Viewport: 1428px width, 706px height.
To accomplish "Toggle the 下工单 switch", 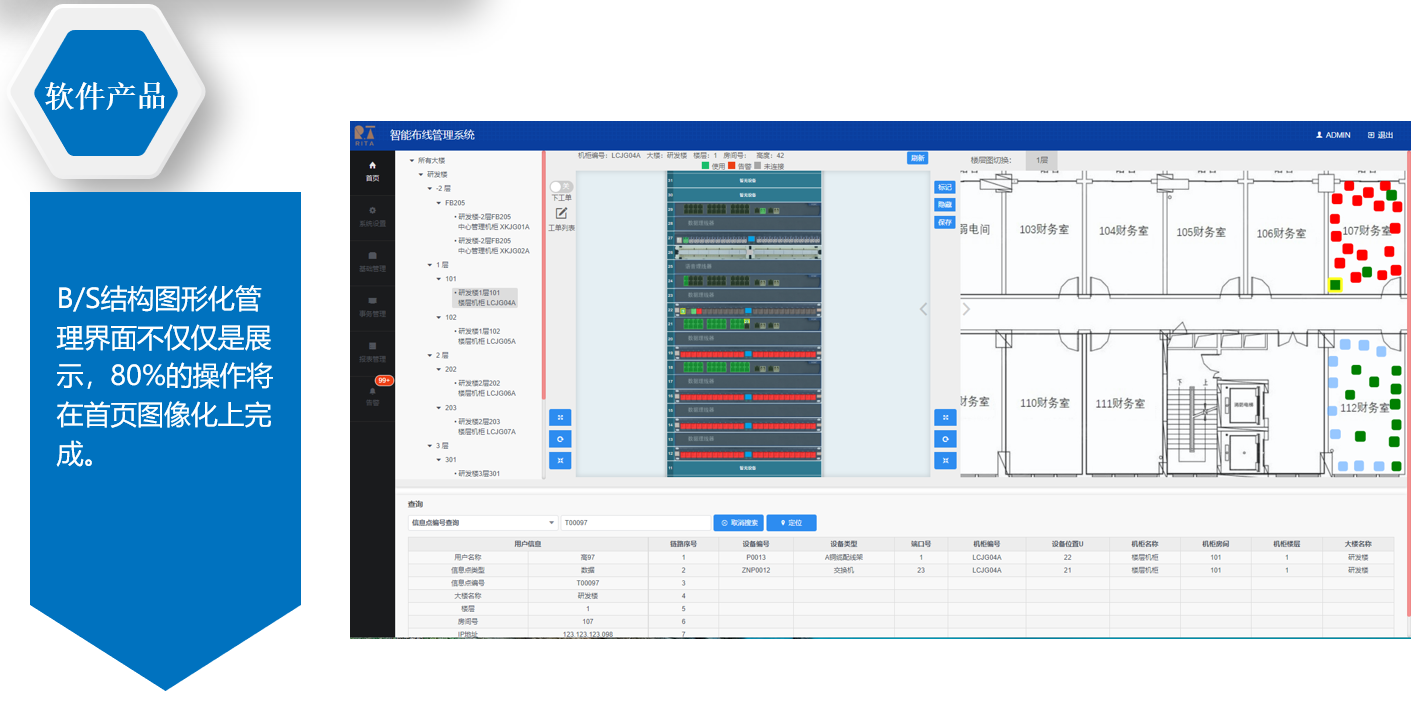I will 561,186.
